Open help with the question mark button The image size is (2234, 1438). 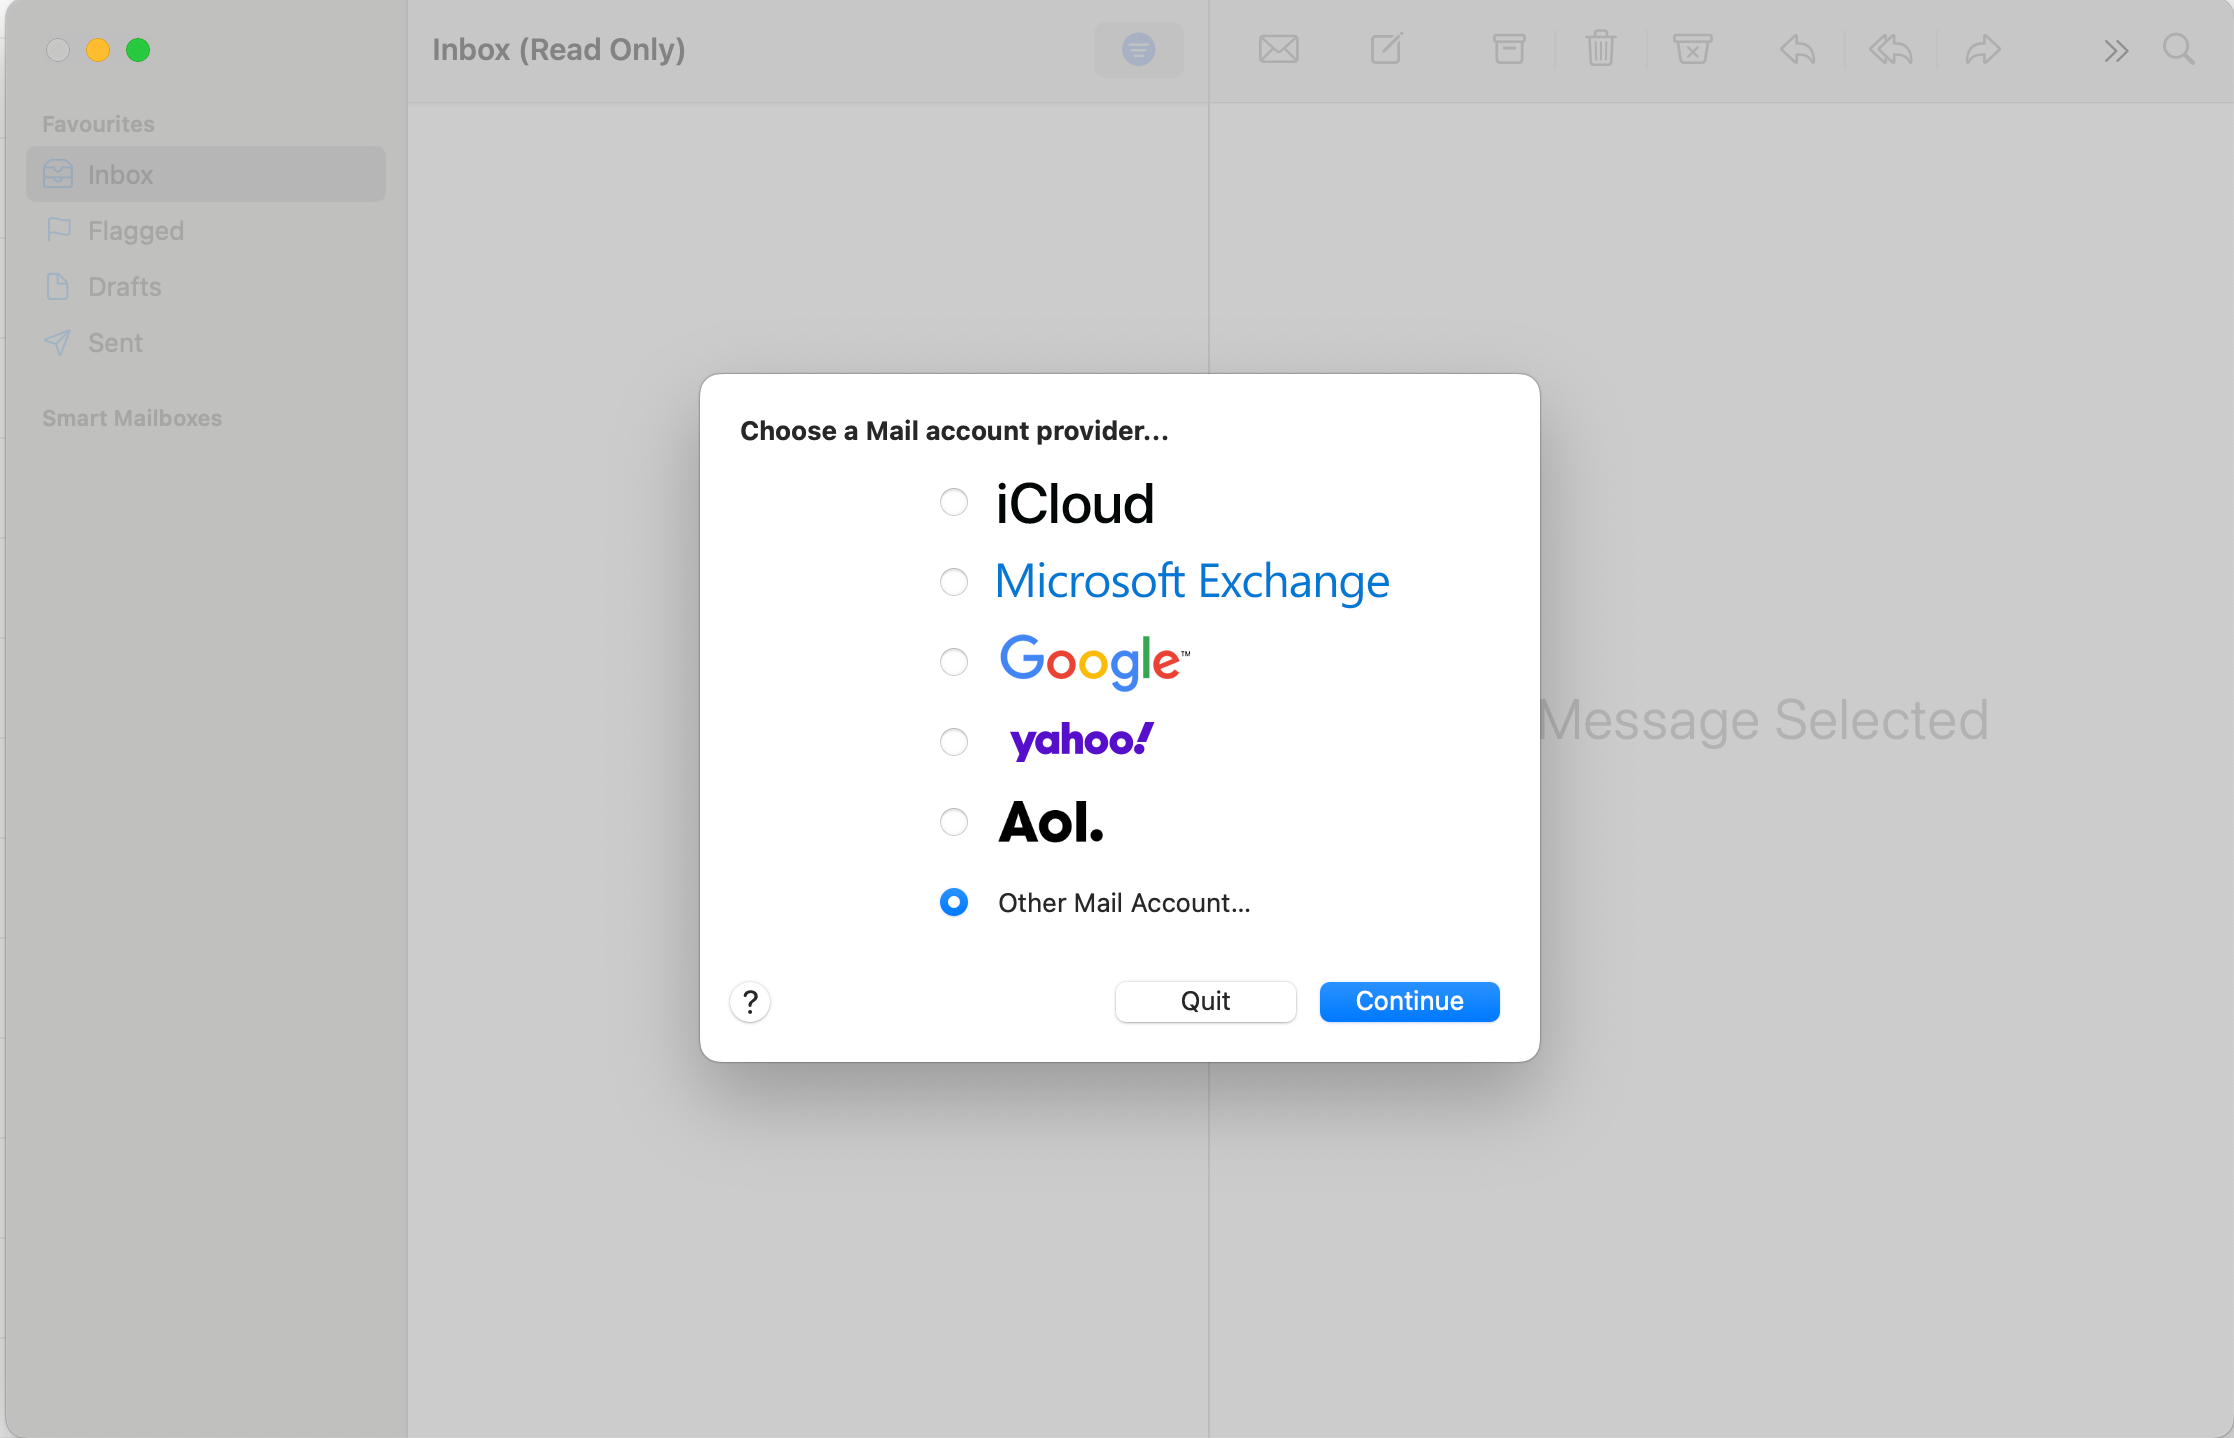(750, 1001)
